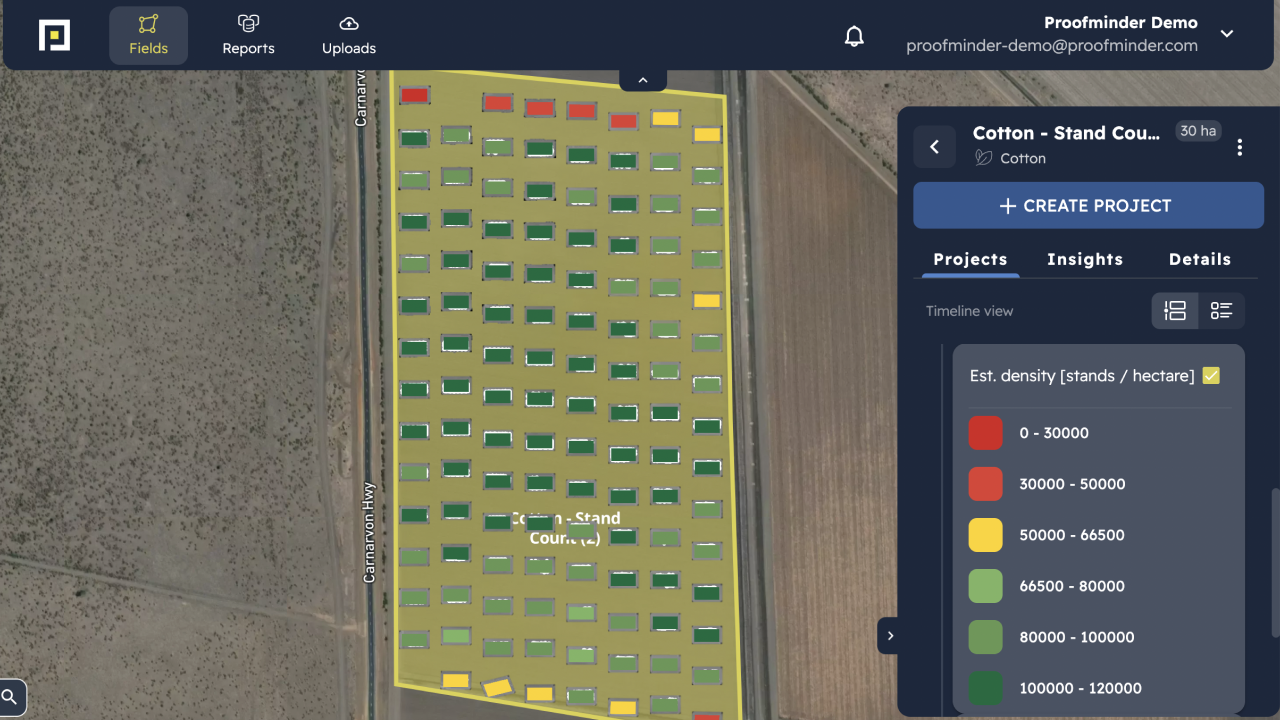Select the timeline view toggle icon
1280x720 pixels.
coord(1175,311)
